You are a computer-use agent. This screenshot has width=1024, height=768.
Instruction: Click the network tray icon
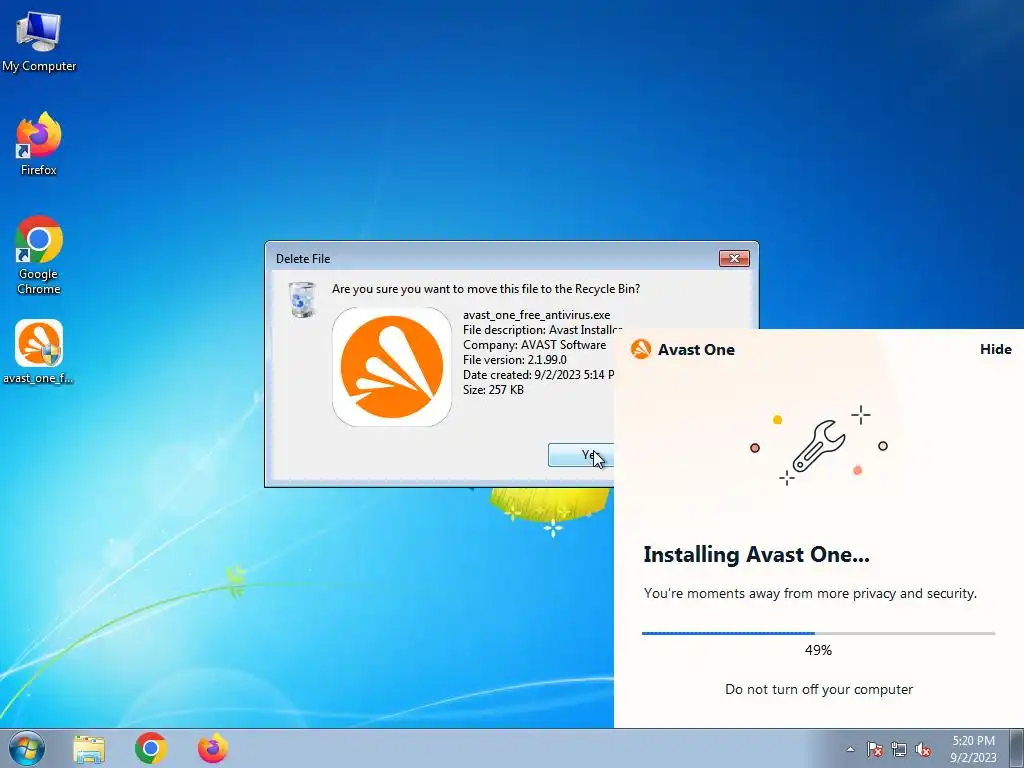pos(899,749)
